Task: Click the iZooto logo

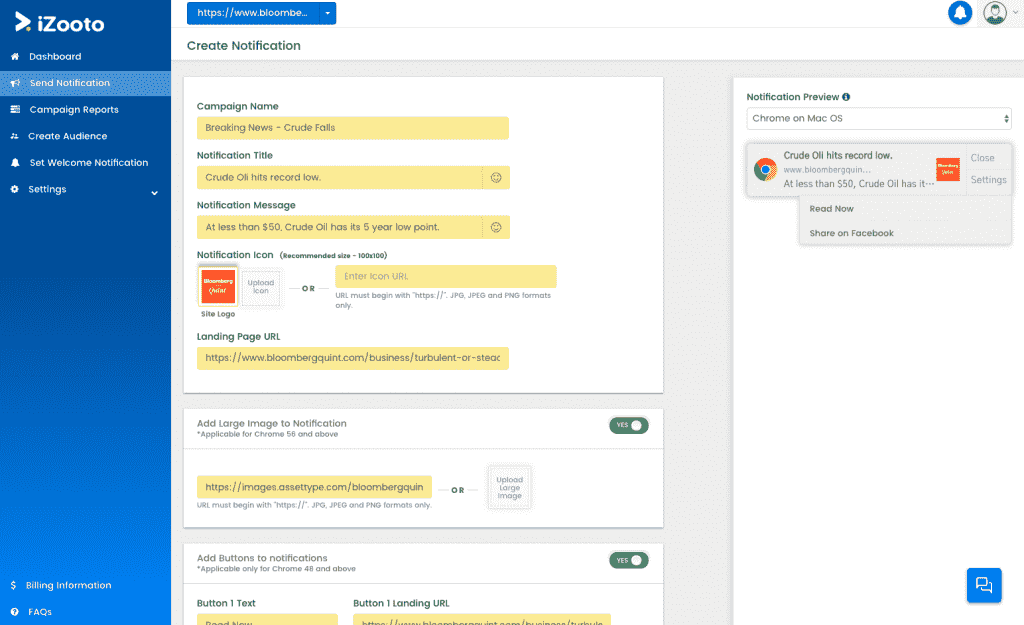Action: click(60, 22)
